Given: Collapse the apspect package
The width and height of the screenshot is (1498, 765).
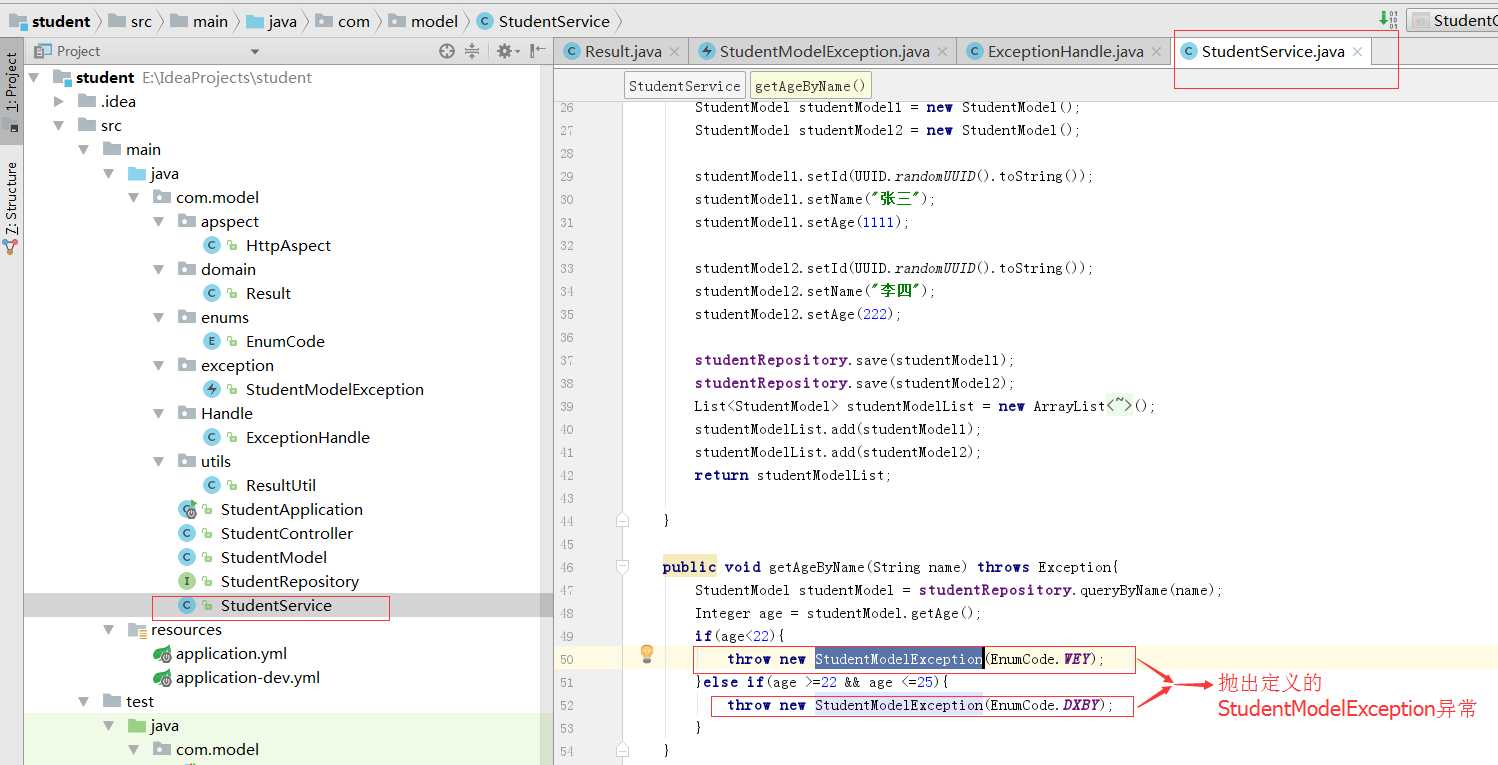Looking at the screenshot, I should 159,221.
